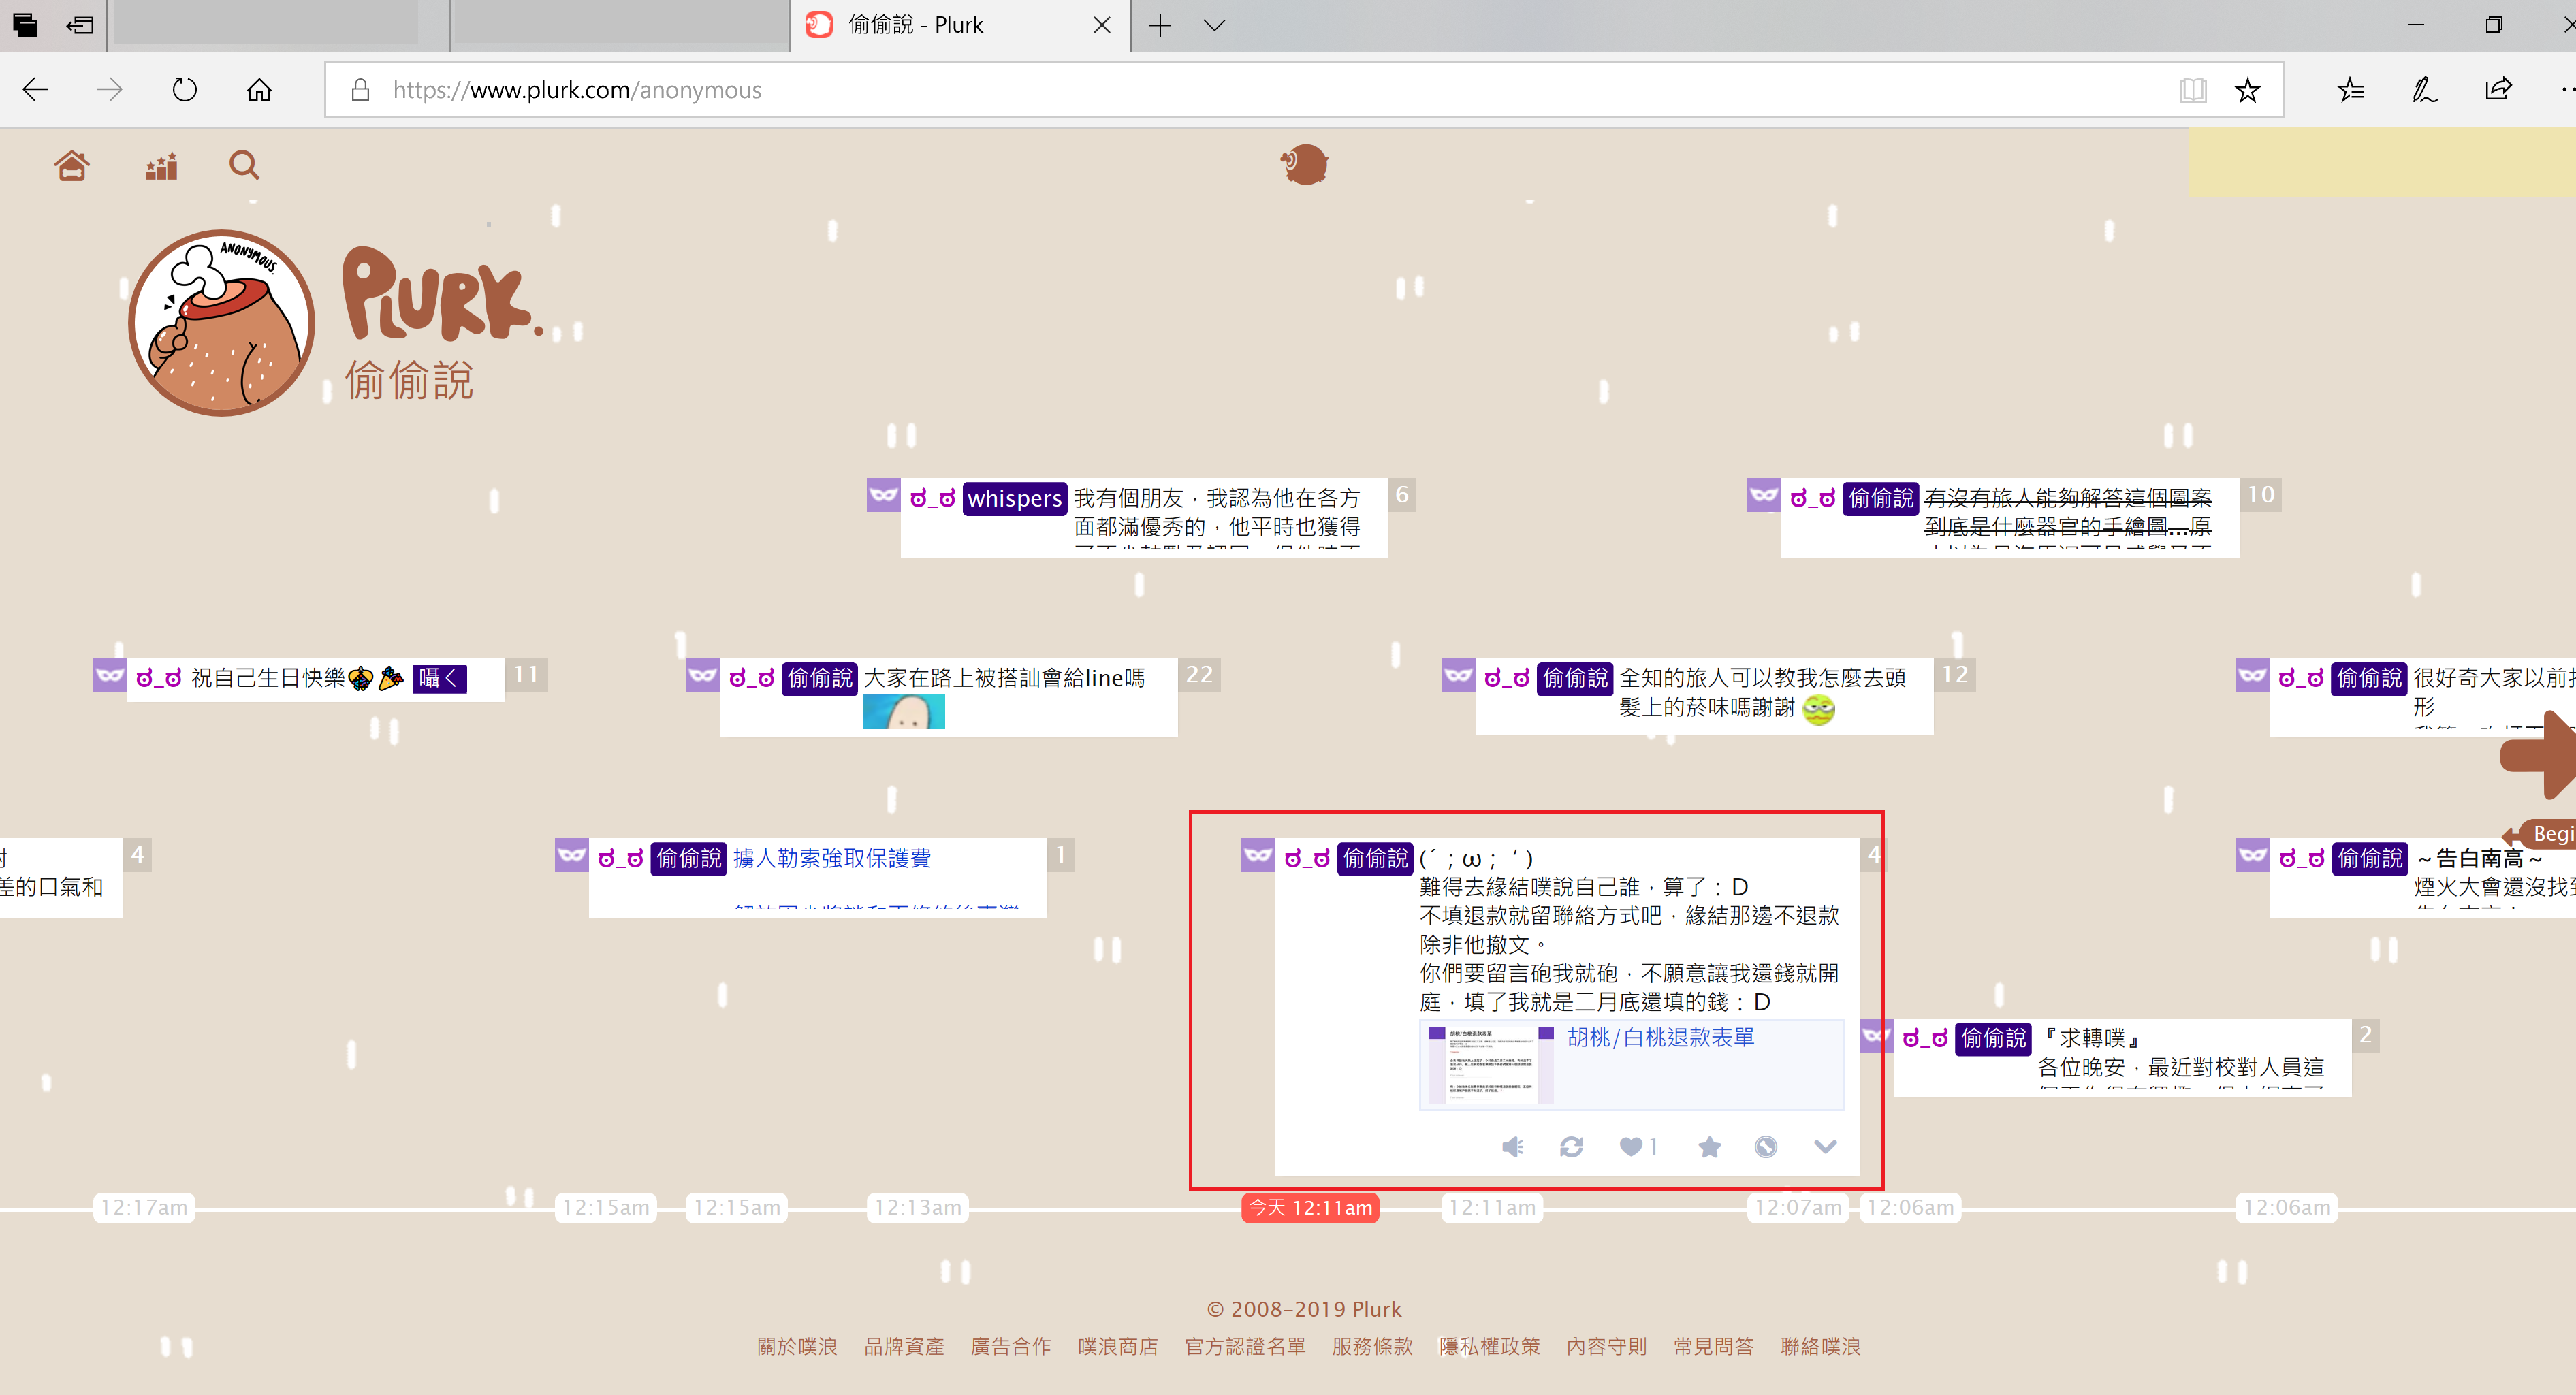
Task: Click the mask avatar beside 擄人勒索強取保護費 post
Action: coord(571,855)
